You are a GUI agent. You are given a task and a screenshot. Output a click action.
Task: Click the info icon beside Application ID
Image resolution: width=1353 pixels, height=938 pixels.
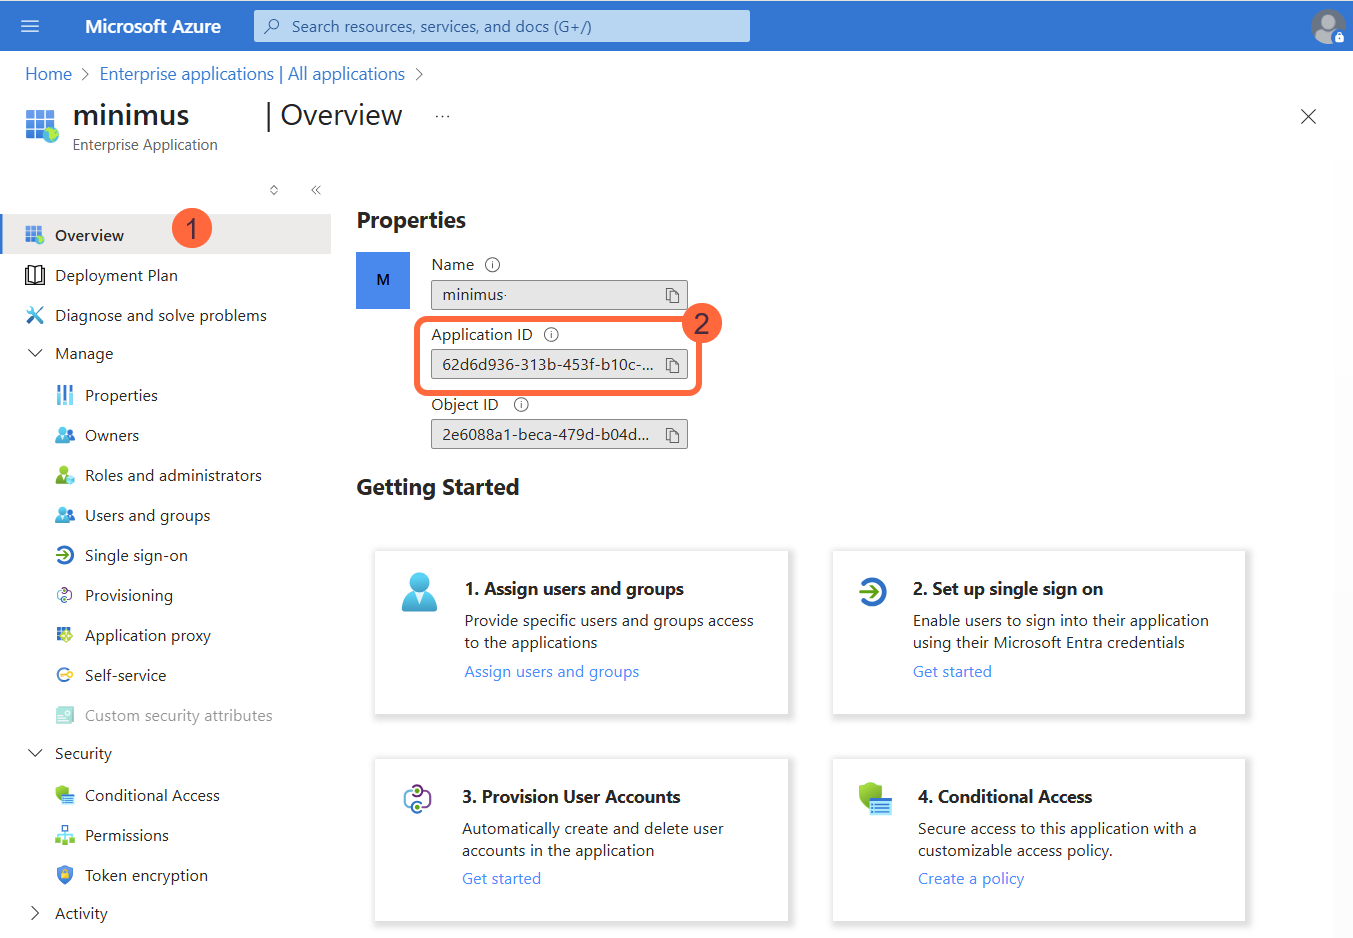[551, 334]
